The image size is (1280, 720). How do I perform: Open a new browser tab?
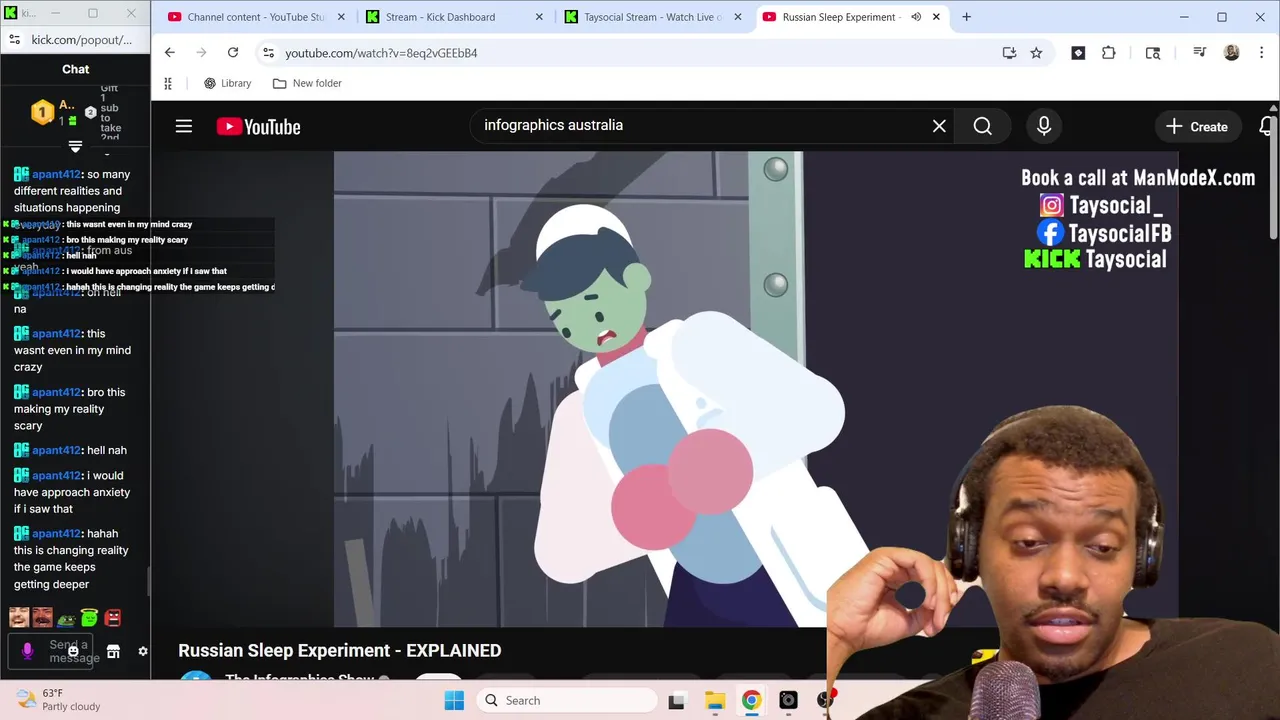coord(966,17)
